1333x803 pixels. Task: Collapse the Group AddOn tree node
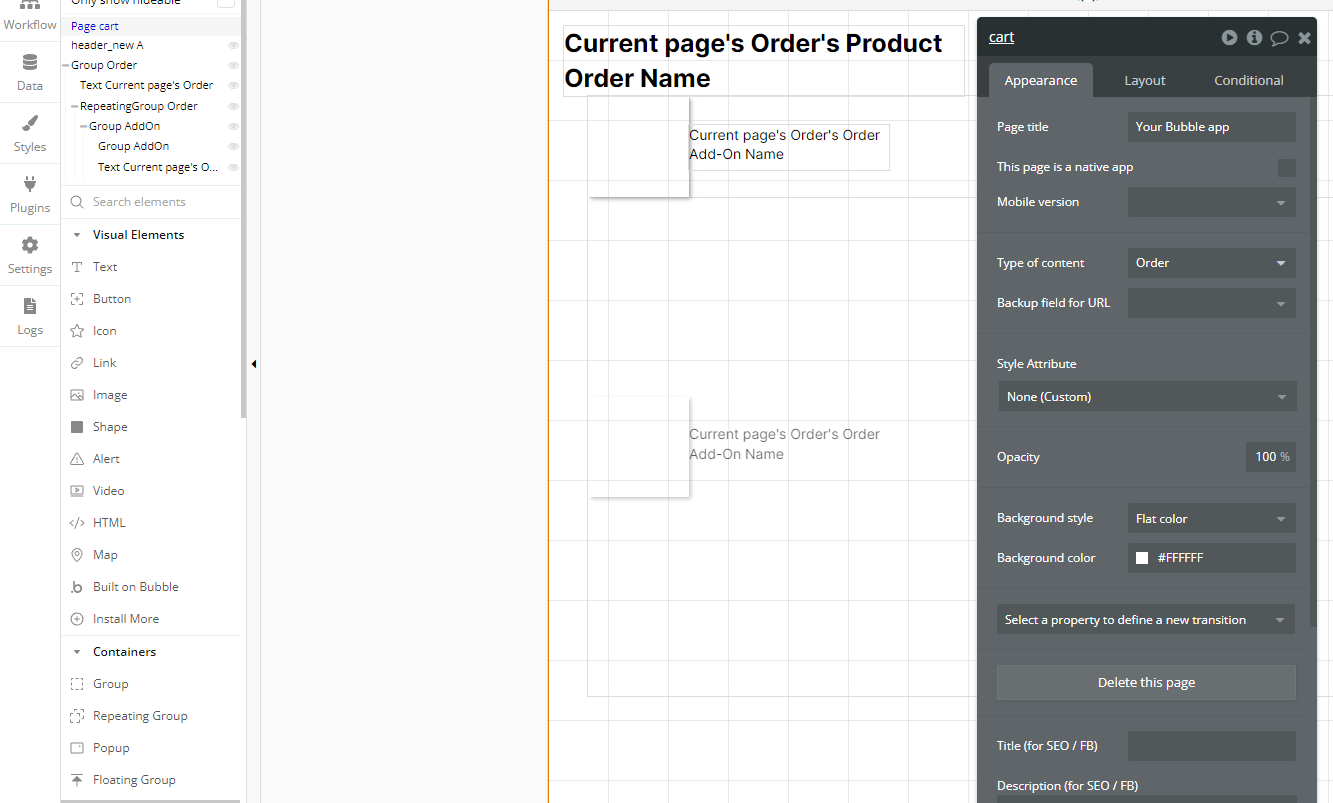coord(83,127)
